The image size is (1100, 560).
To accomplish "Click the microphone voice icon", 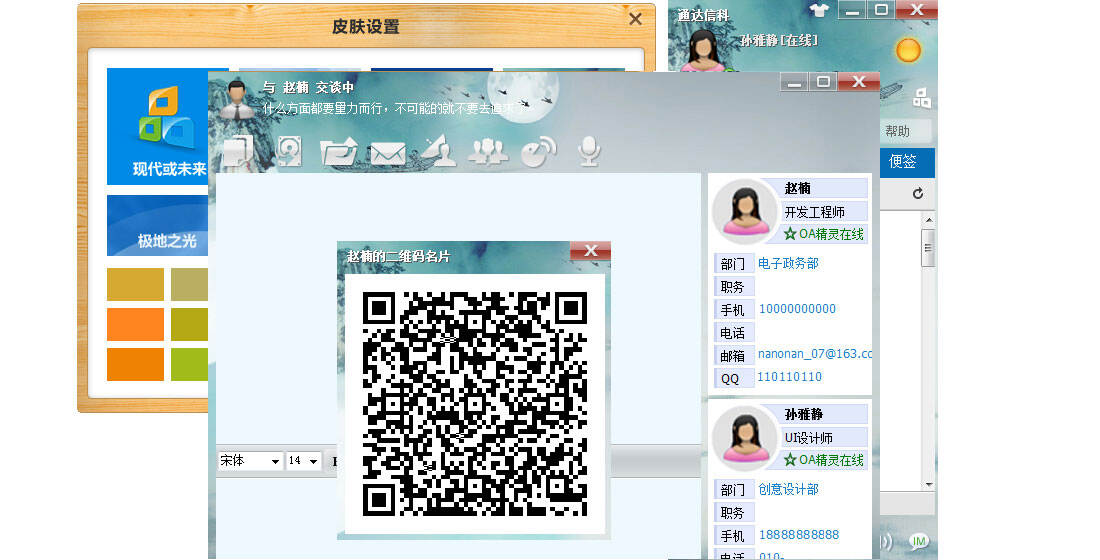I will tap(589, 151).
